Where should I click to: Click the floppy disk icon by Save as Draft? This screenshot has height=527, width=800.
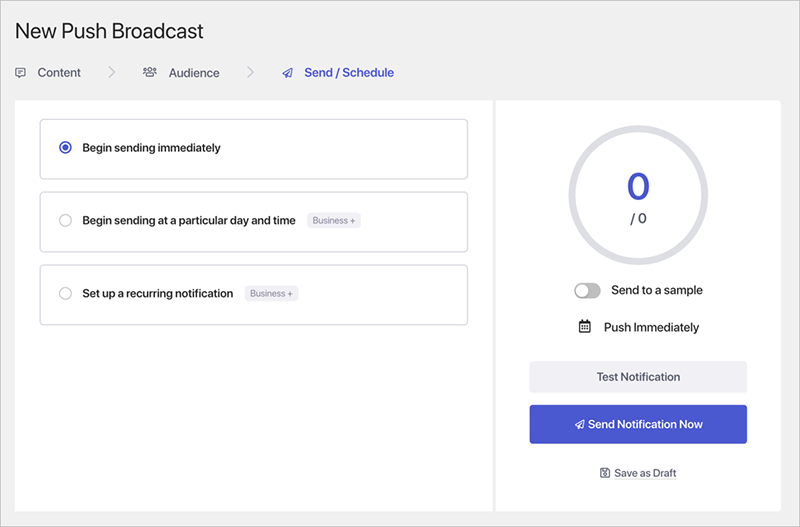(605, 473)
